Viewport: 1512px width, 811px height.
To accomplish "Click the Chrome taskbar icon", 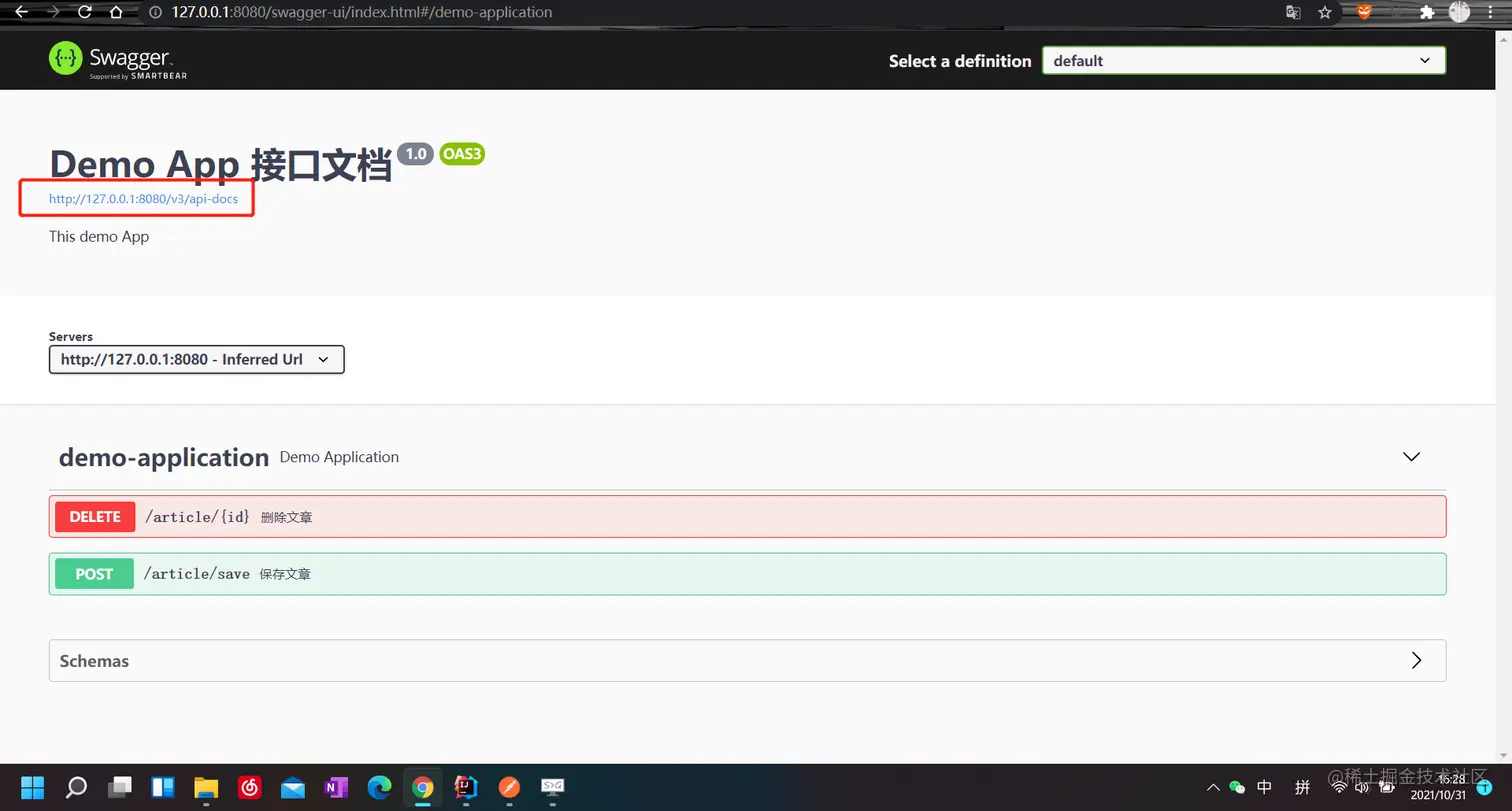I will pyautogui.click(x=423, y=788).
